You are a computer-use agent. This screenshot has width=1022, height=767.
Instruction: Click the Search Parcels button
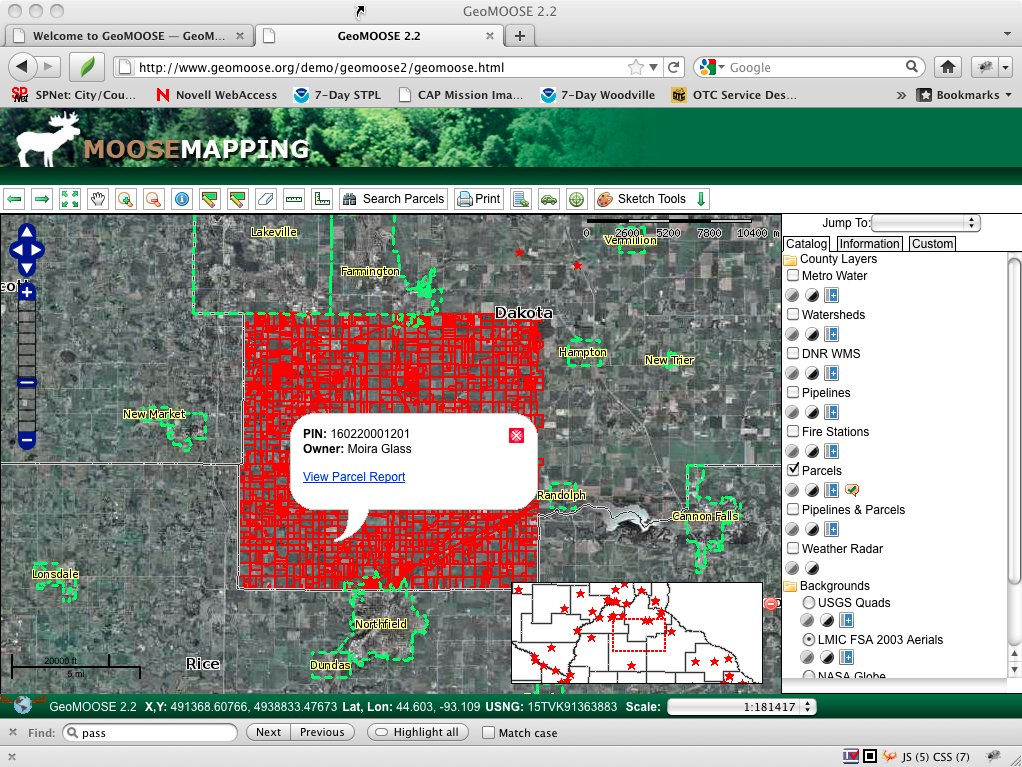[x=393, y=199]
